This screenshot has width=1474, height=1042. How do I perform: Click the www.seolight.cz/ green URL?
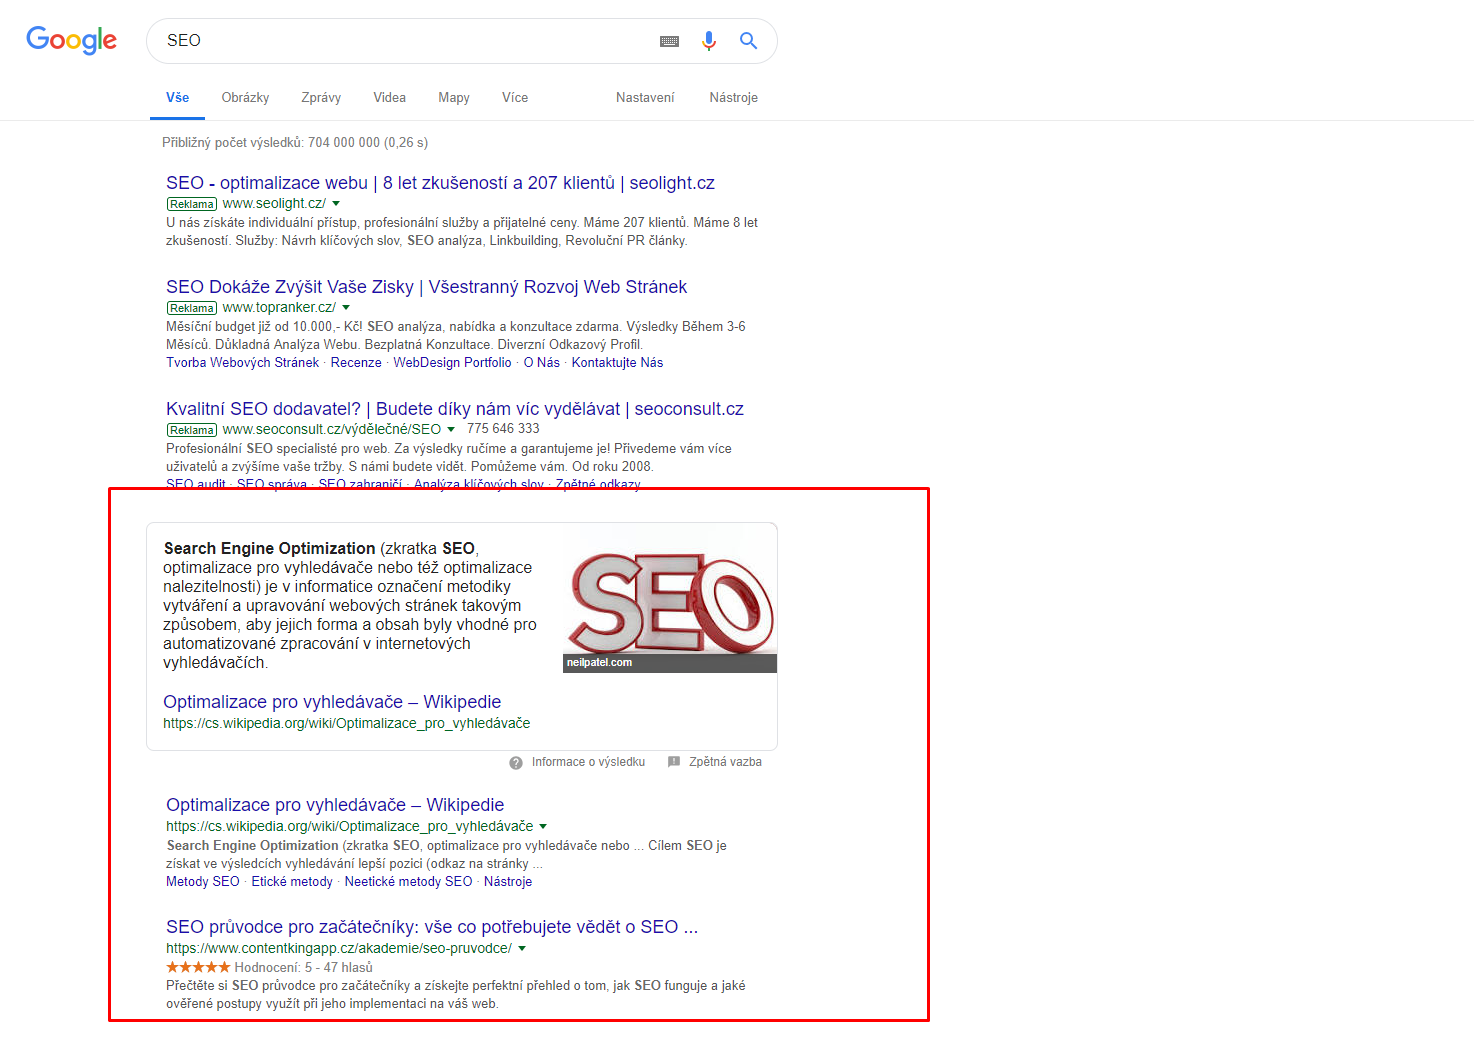pos(274,204)
